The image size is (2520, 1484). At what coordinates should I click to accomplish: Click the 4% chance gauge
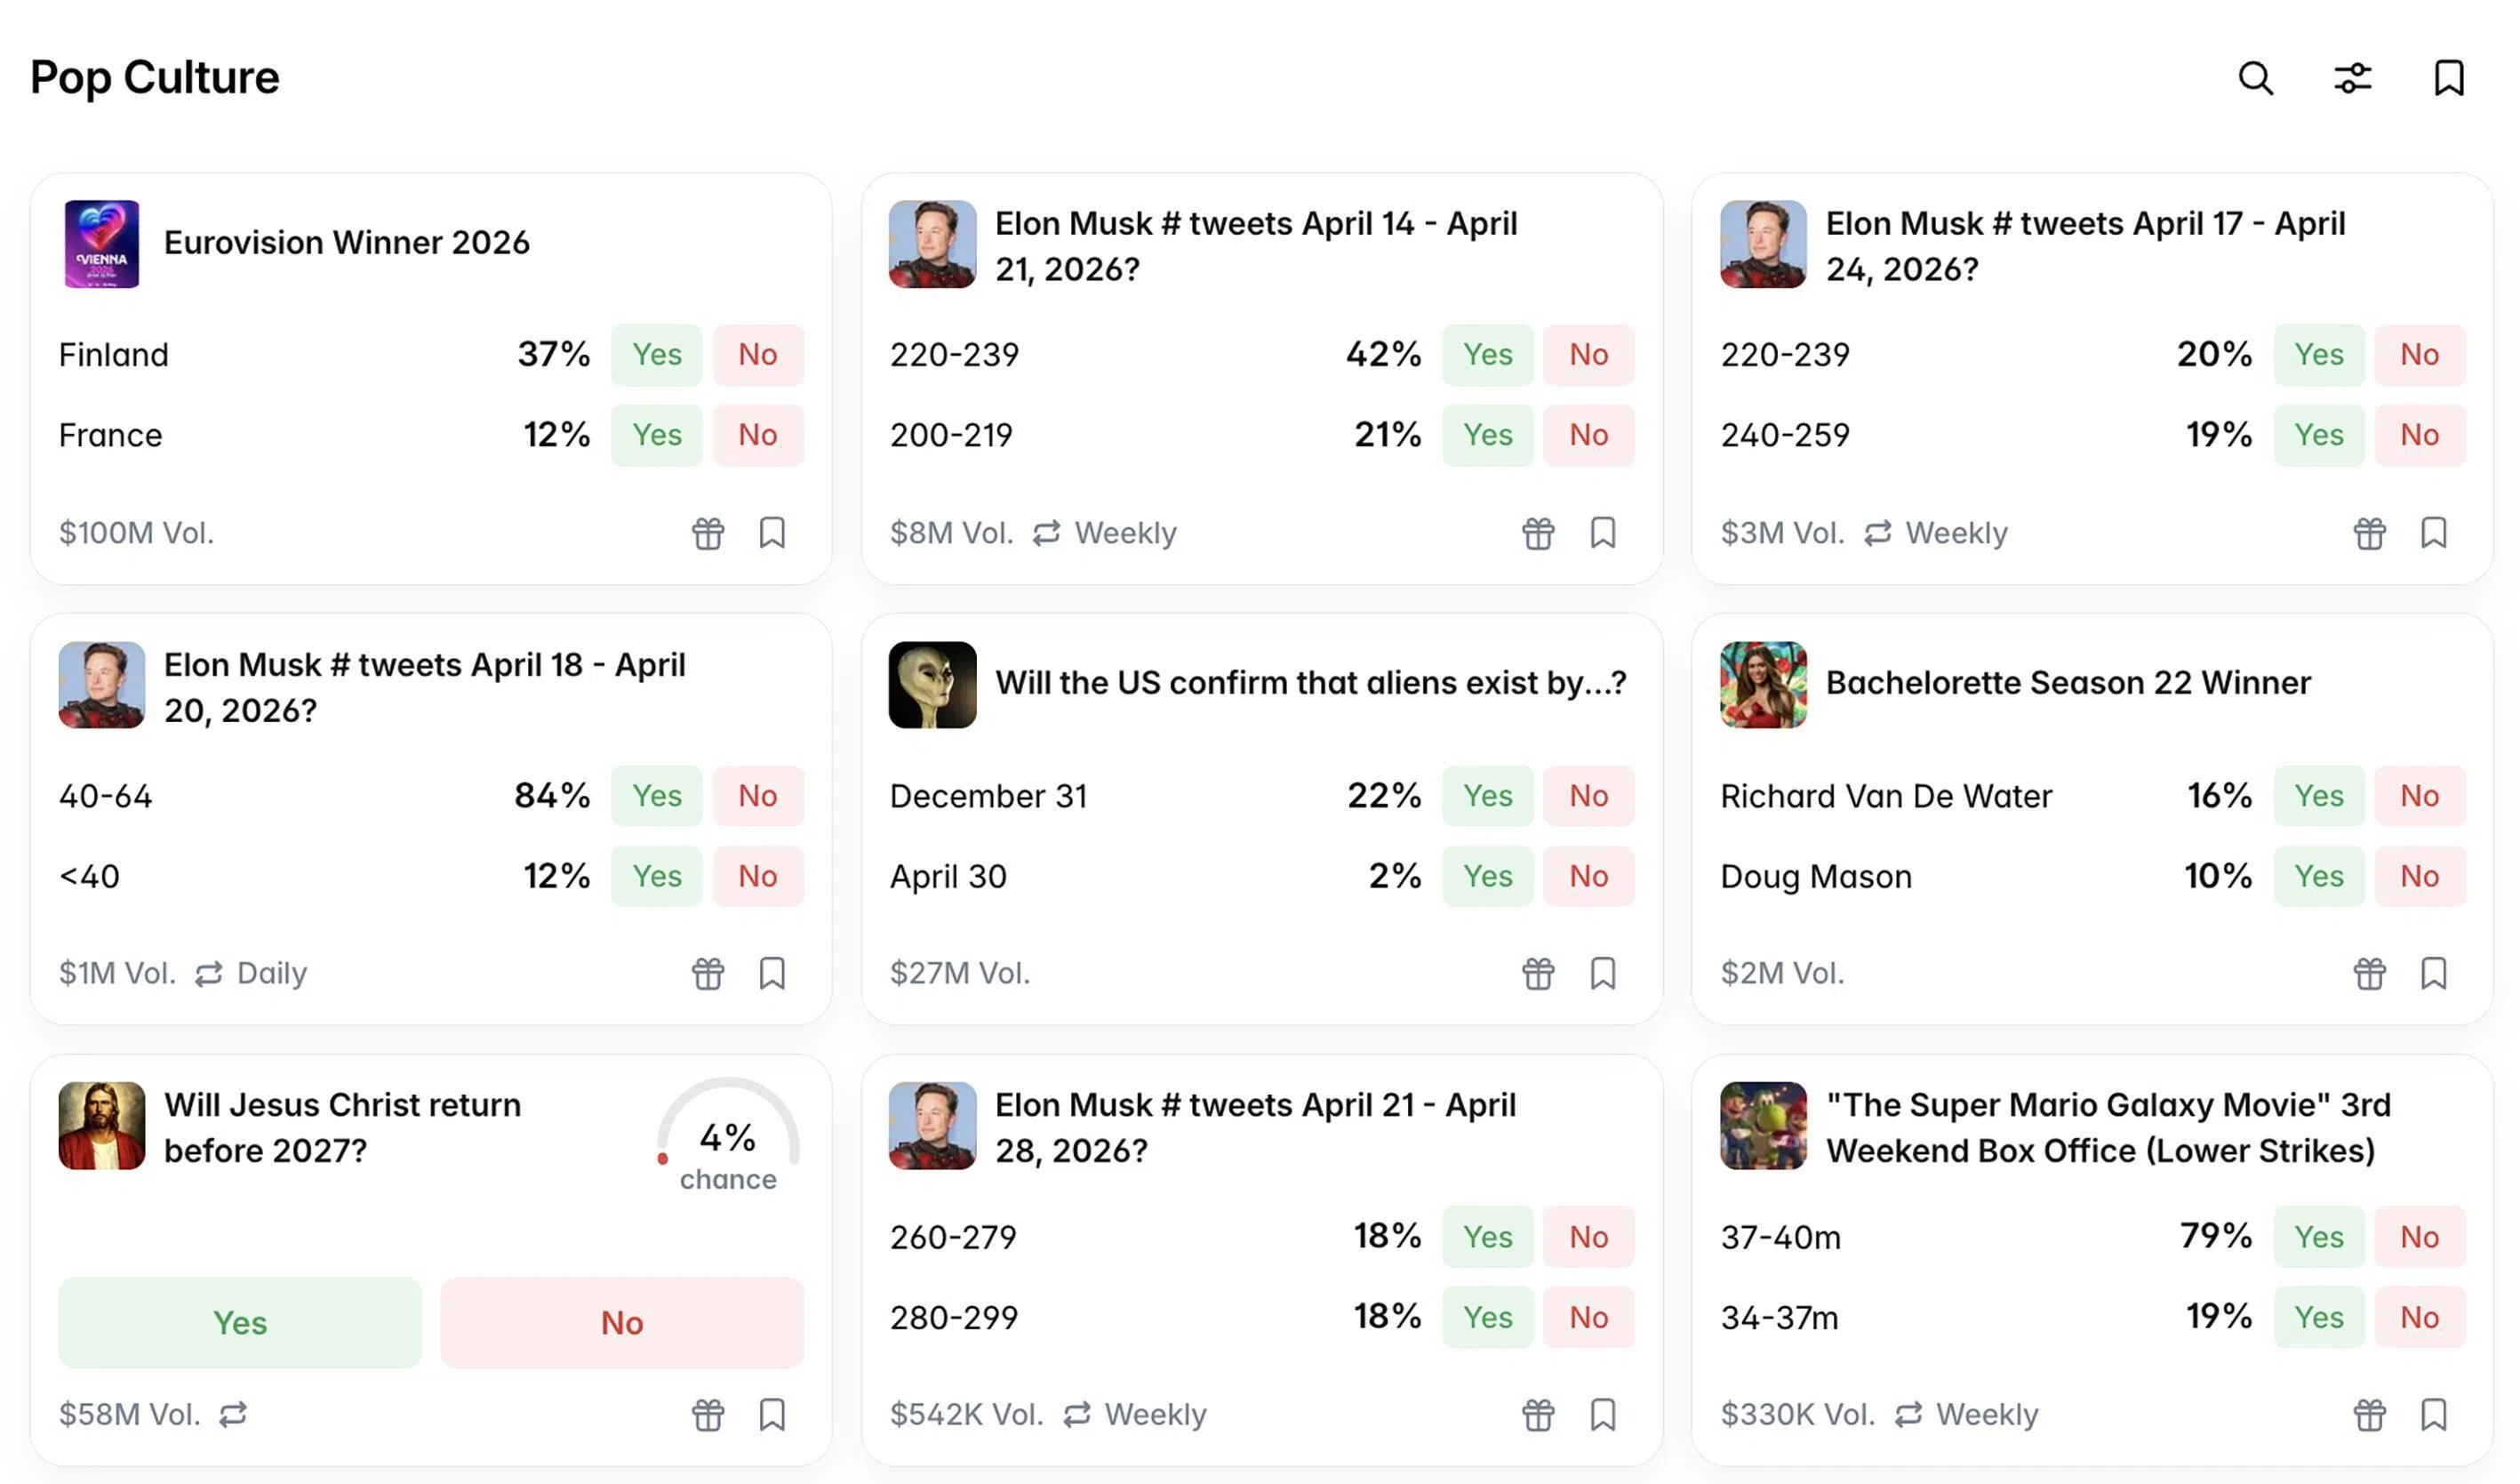click(727, 1140)
